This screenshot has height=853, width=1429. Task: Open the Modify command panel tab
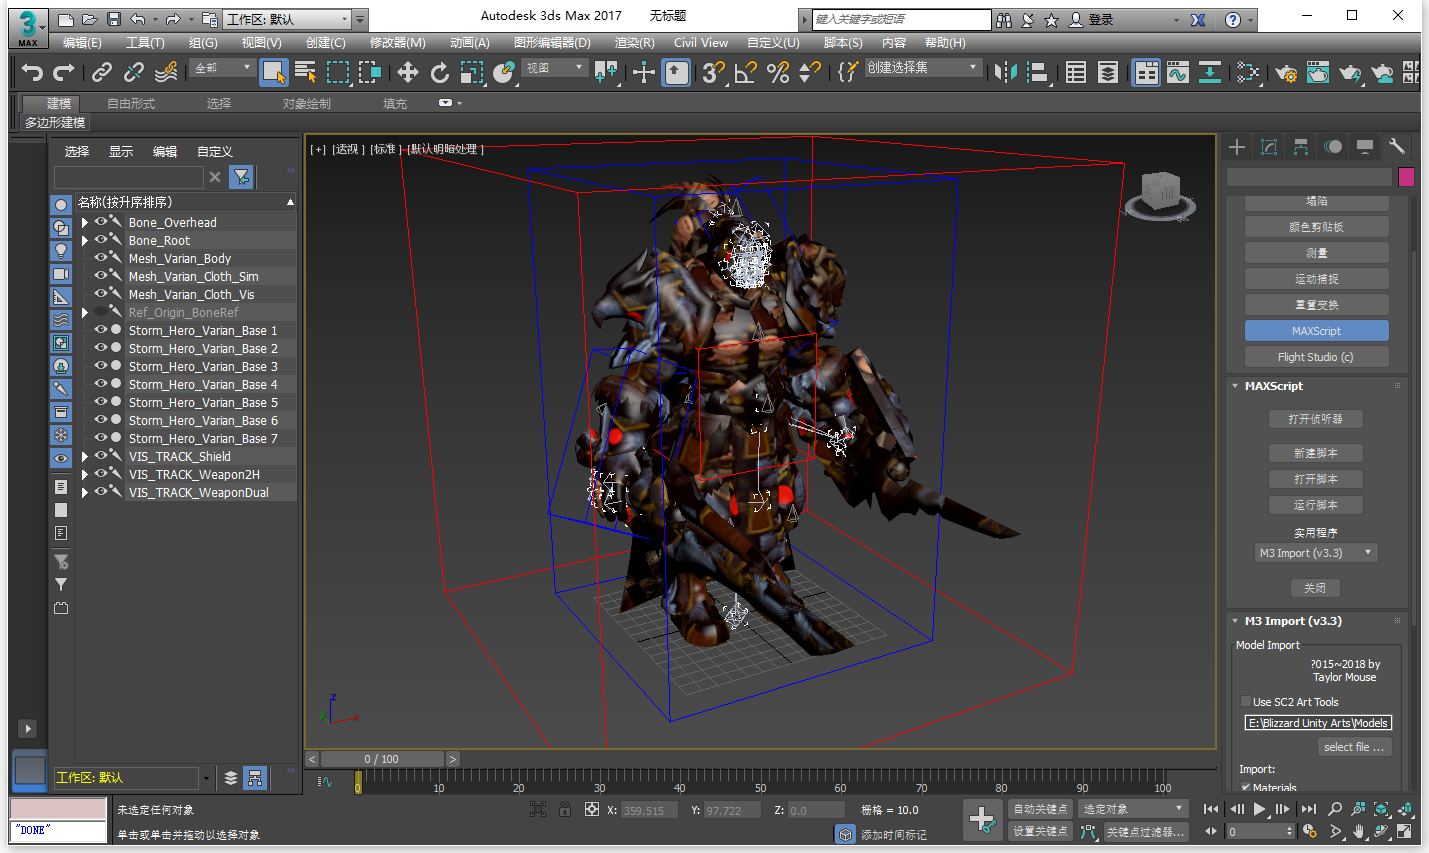tap(1269, 147)
